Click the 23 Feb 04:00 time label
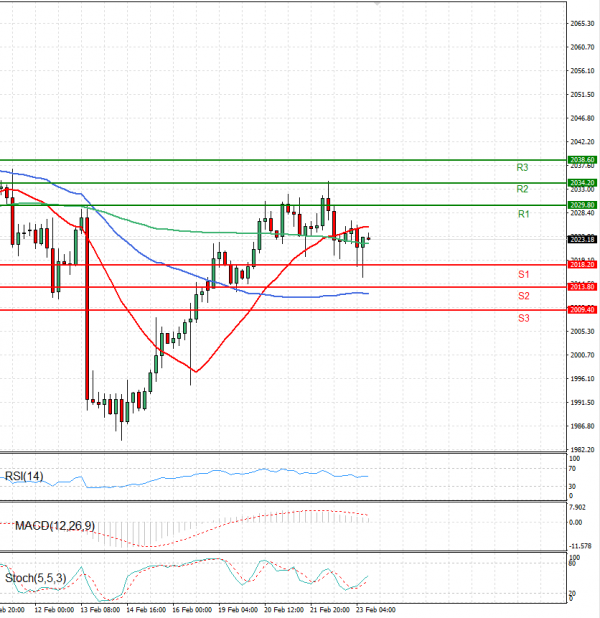Viewport: 600px width, 618px height. click(376, 610)
